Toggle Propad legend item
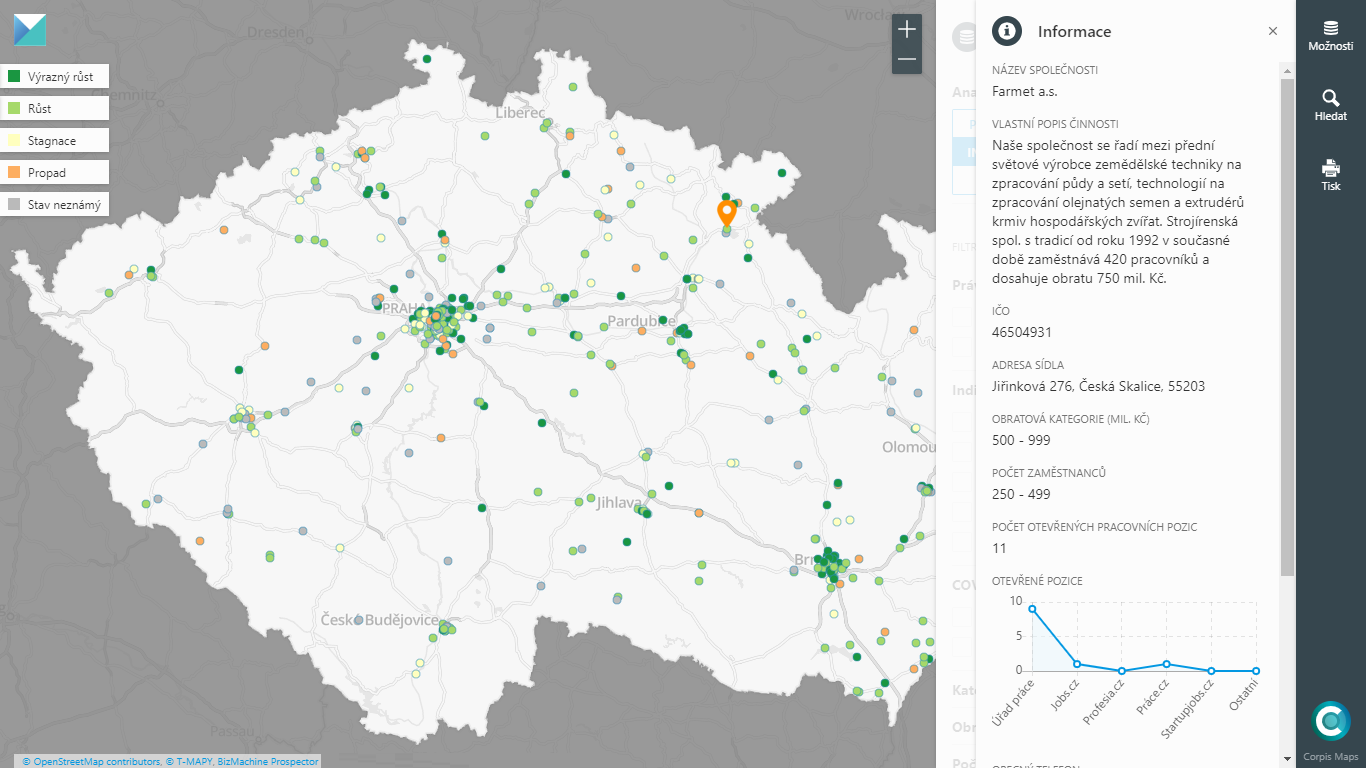The height and width of the screenshot is (768, 1366). click(x=54, y=172)
